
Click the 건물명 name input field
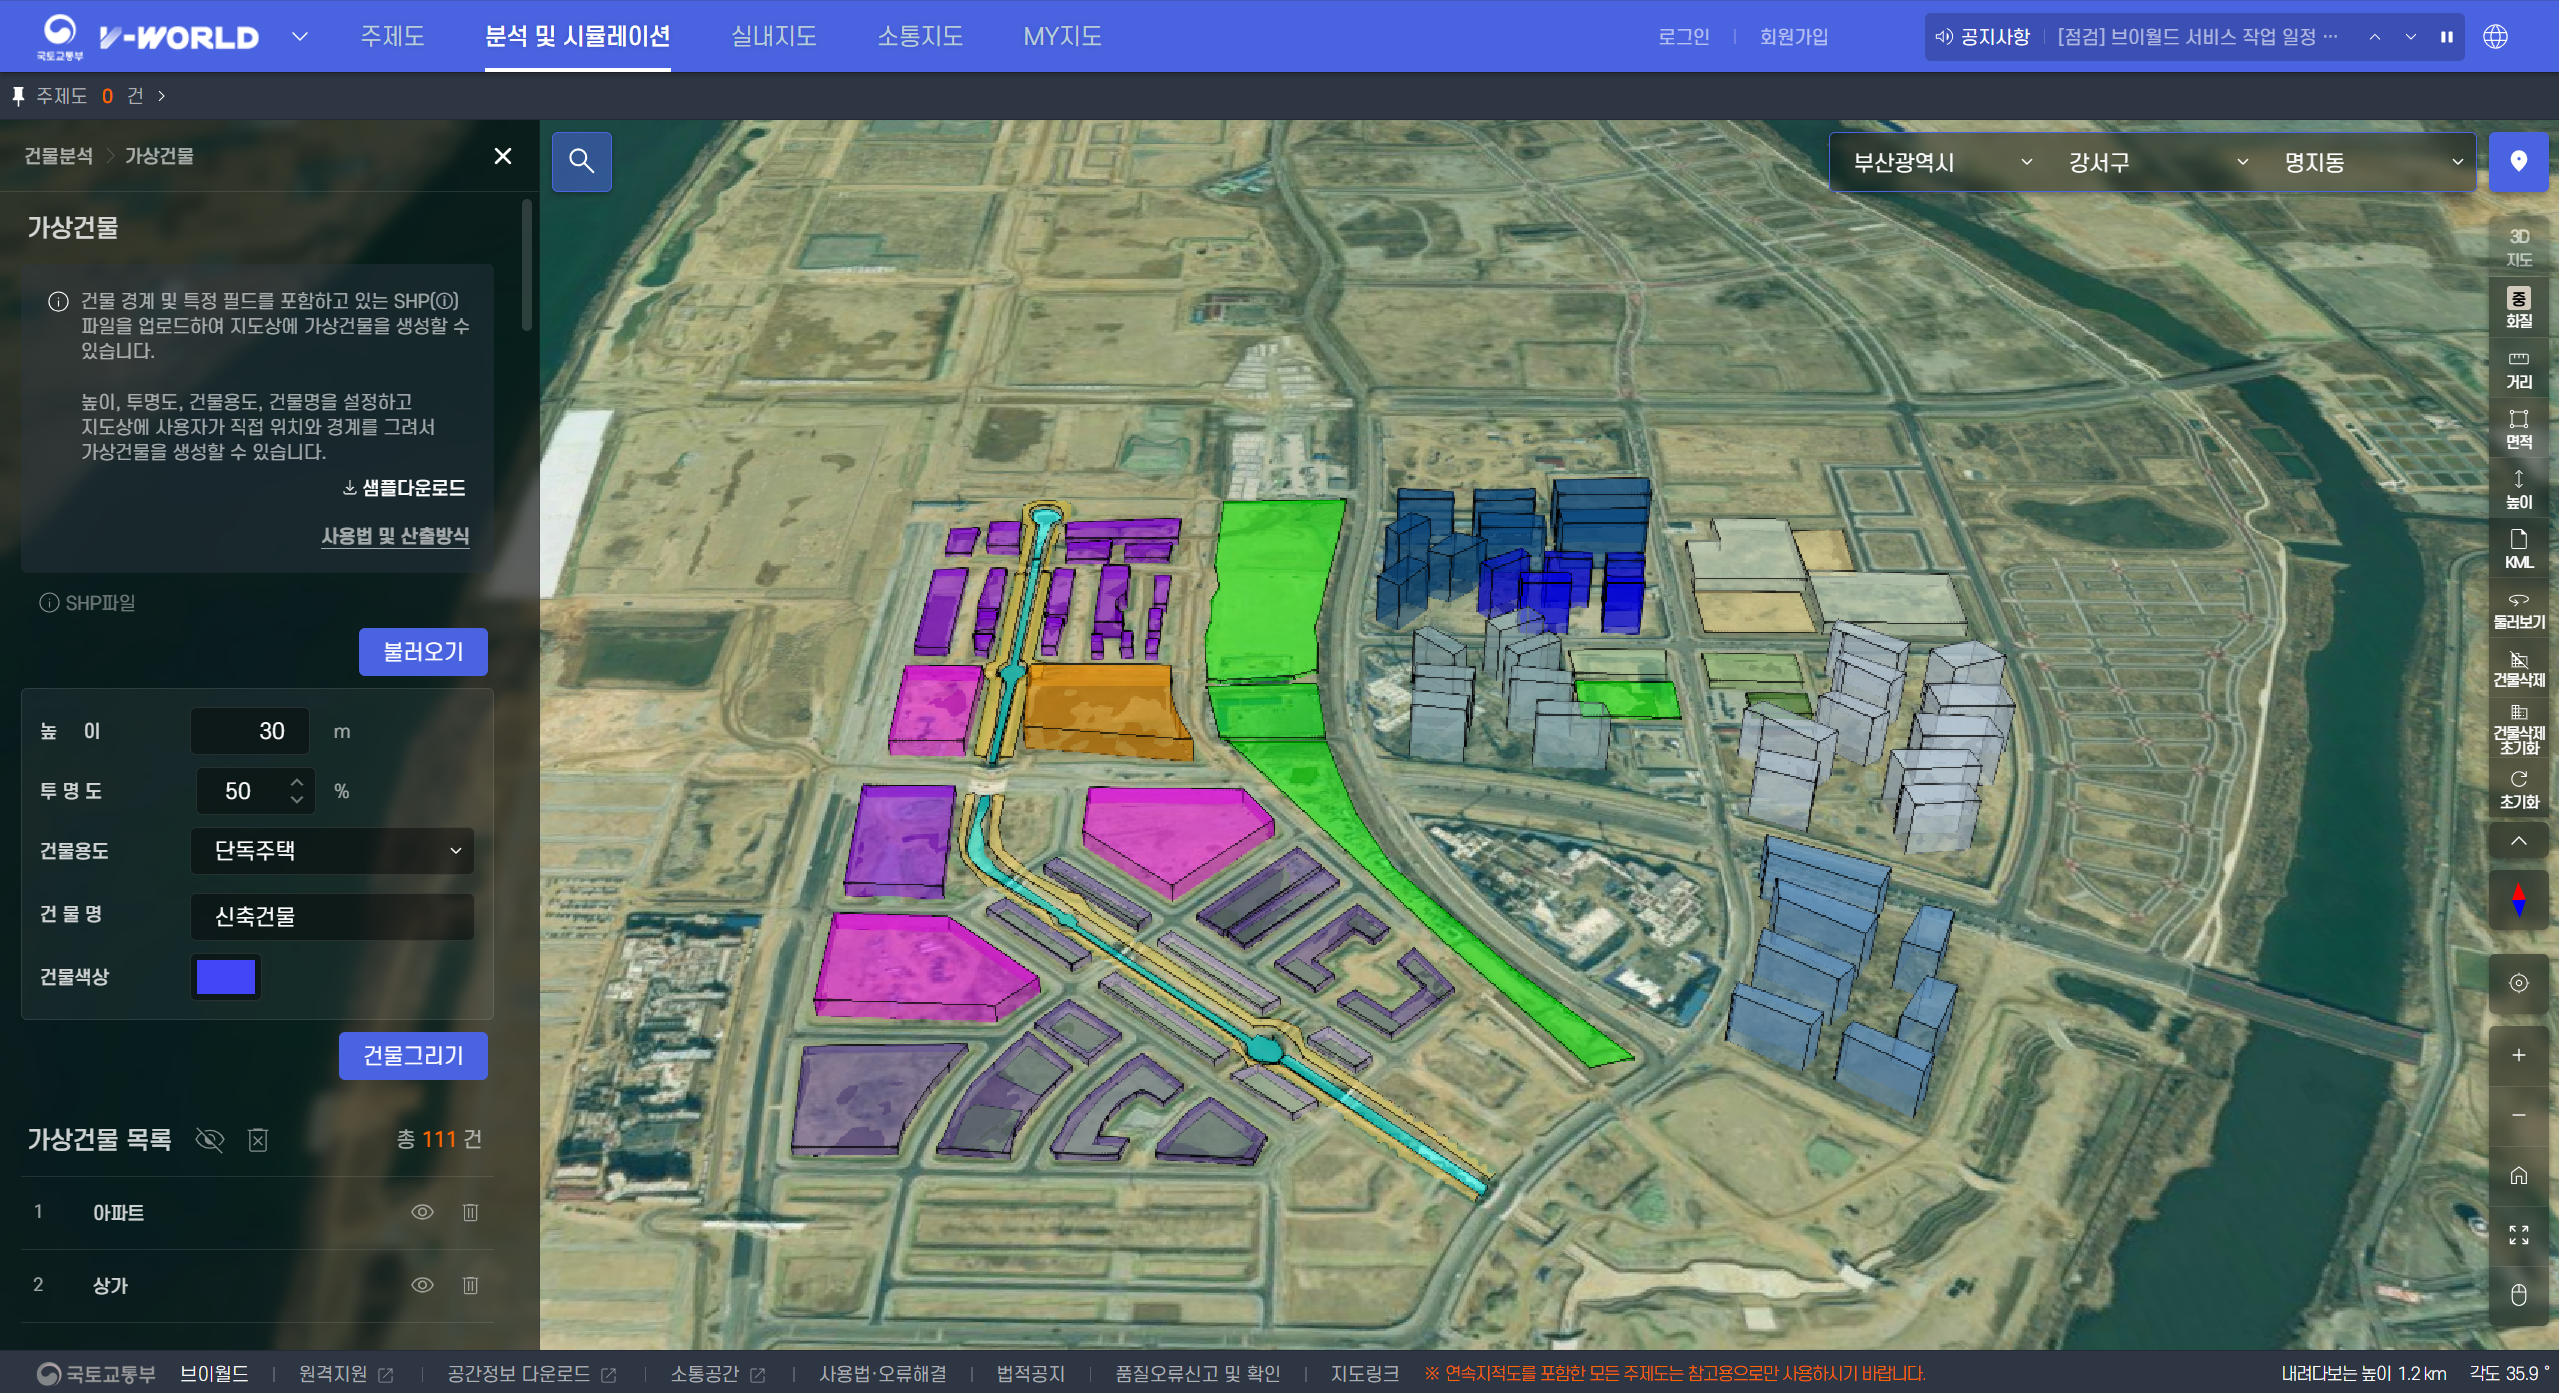(x=332, y=916)
